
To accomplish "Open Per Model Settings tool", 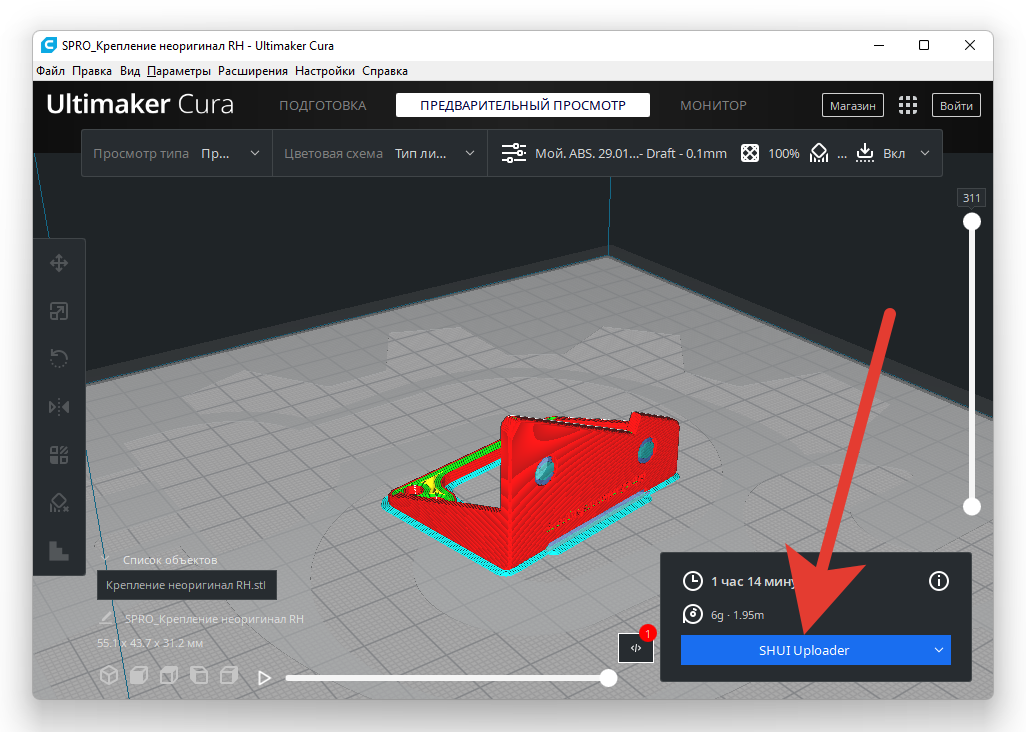I will (59, 455).
